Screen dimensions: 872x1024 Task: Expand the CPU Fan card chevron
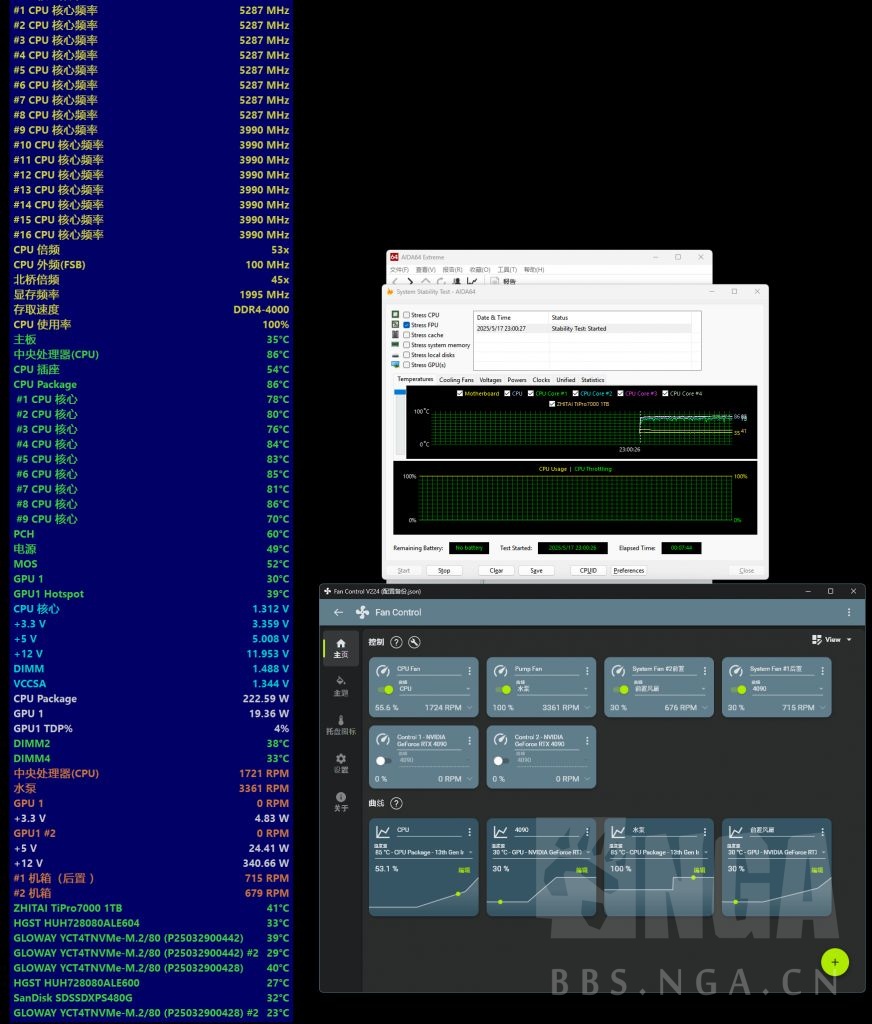[x=469, y=708]
